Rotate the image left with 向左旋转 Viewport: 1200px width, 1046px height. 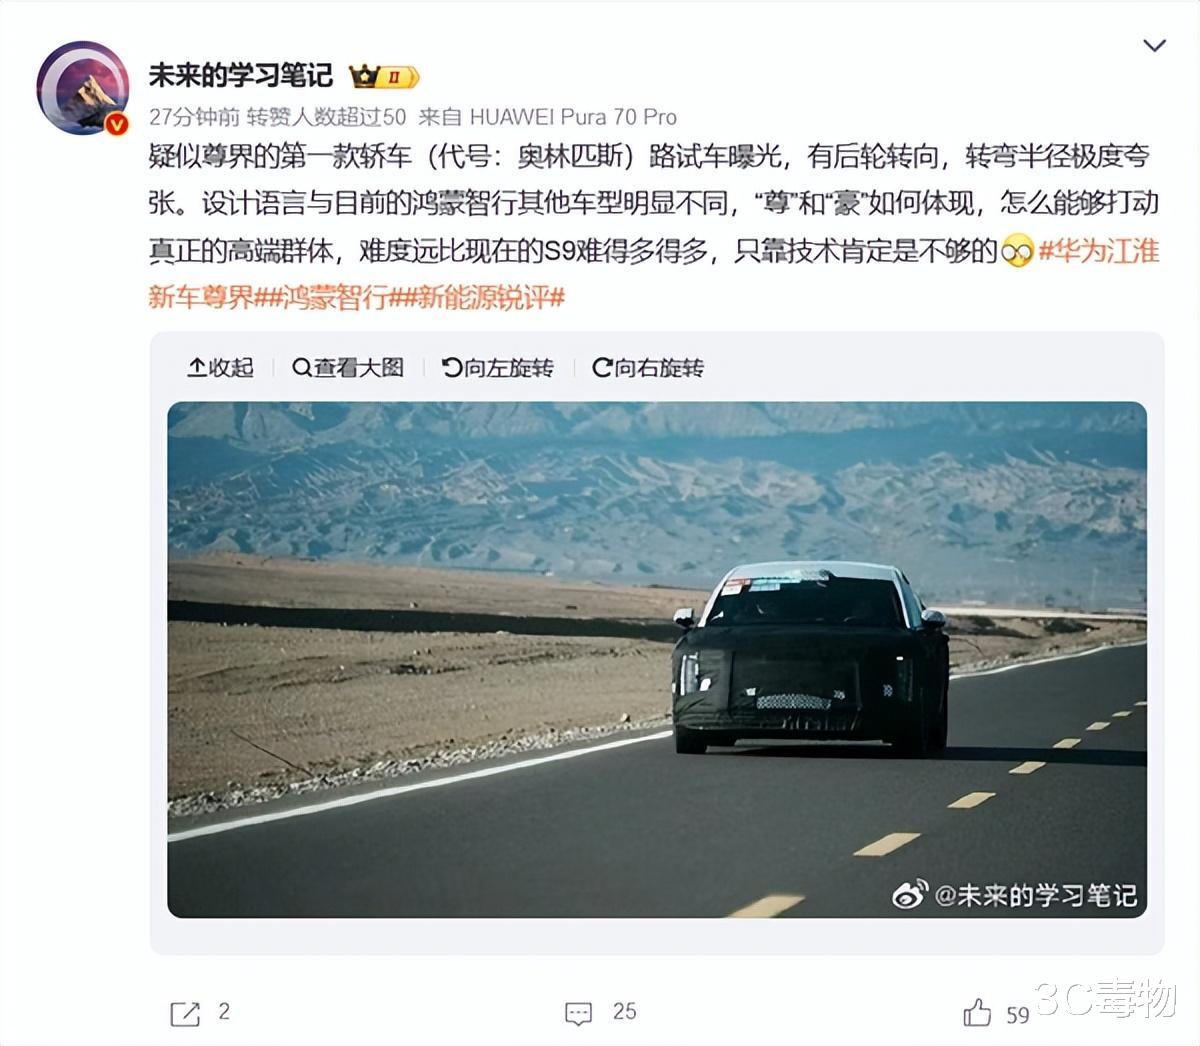(498, 368)
